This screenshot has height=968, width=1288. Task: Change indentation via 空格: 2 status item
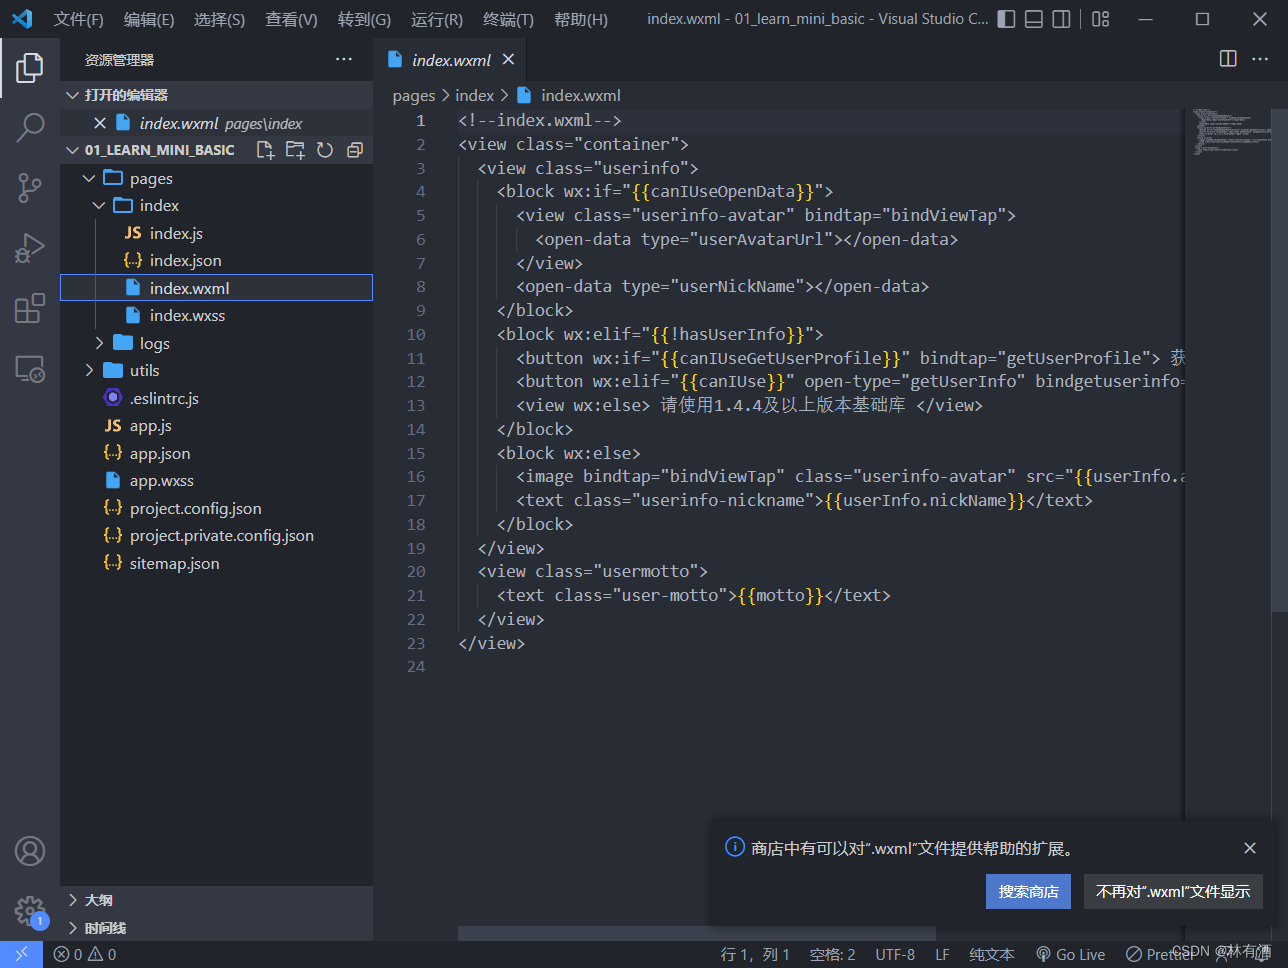832,954
